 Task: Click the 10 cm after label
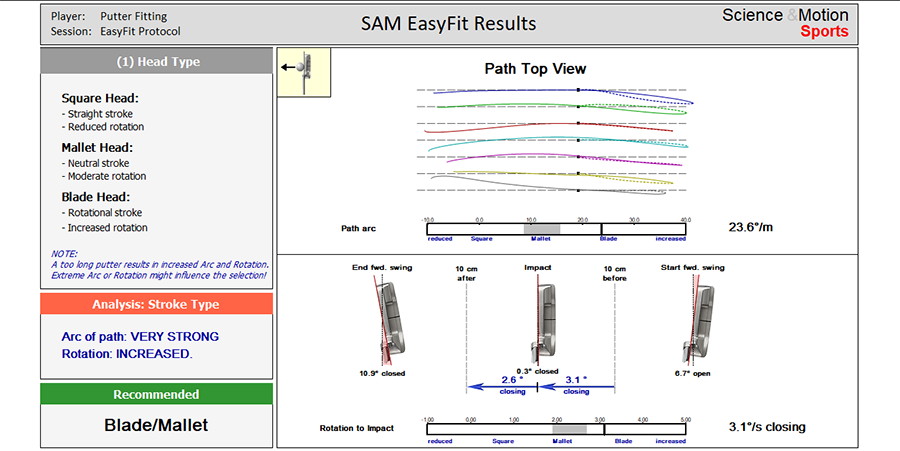[467, 274]
